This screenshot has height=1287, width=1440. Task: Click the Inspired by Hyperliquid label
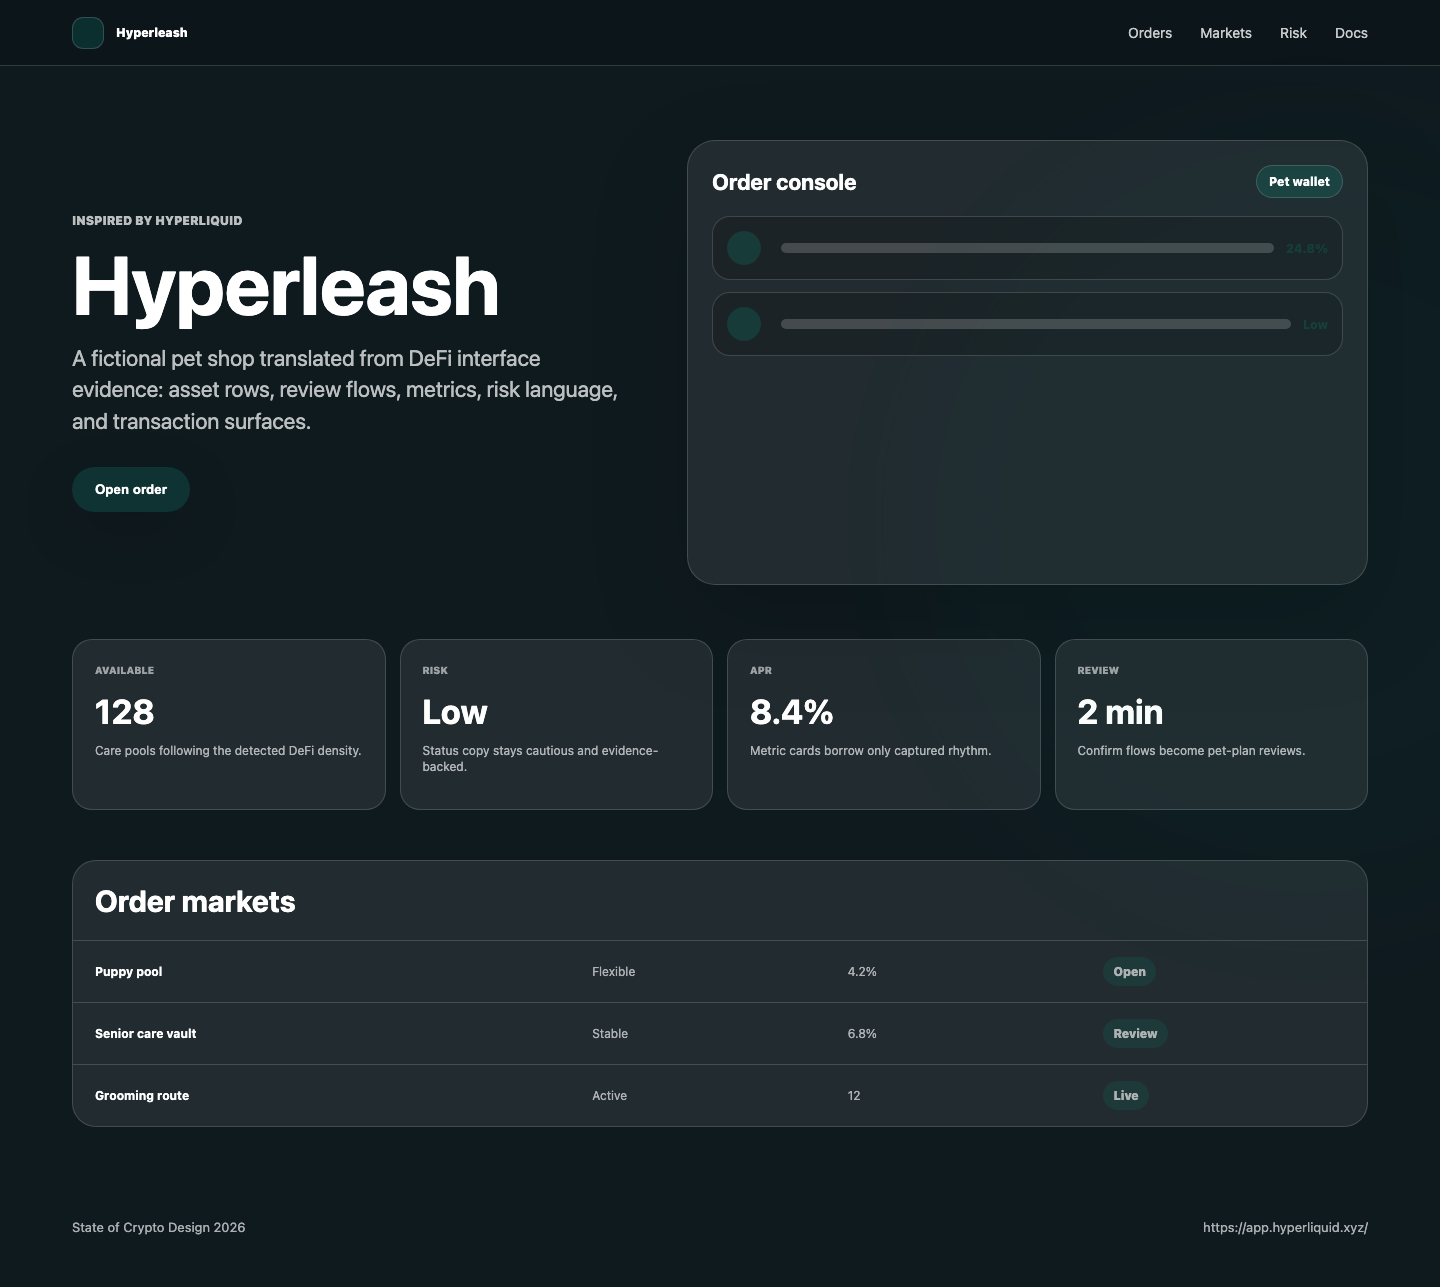tap(157, 220)
